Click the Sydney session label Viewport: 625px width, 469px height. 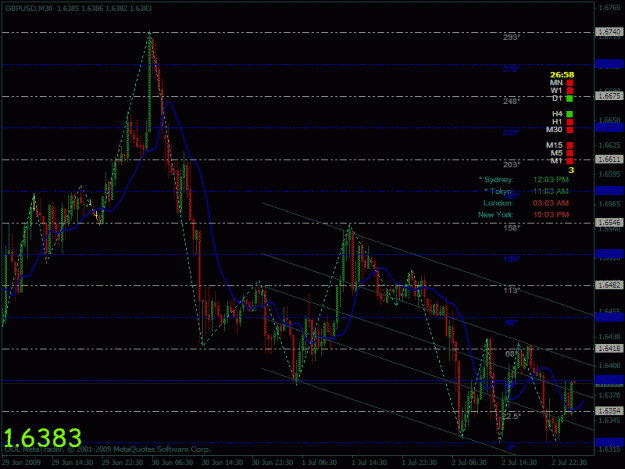click(496, 180)
